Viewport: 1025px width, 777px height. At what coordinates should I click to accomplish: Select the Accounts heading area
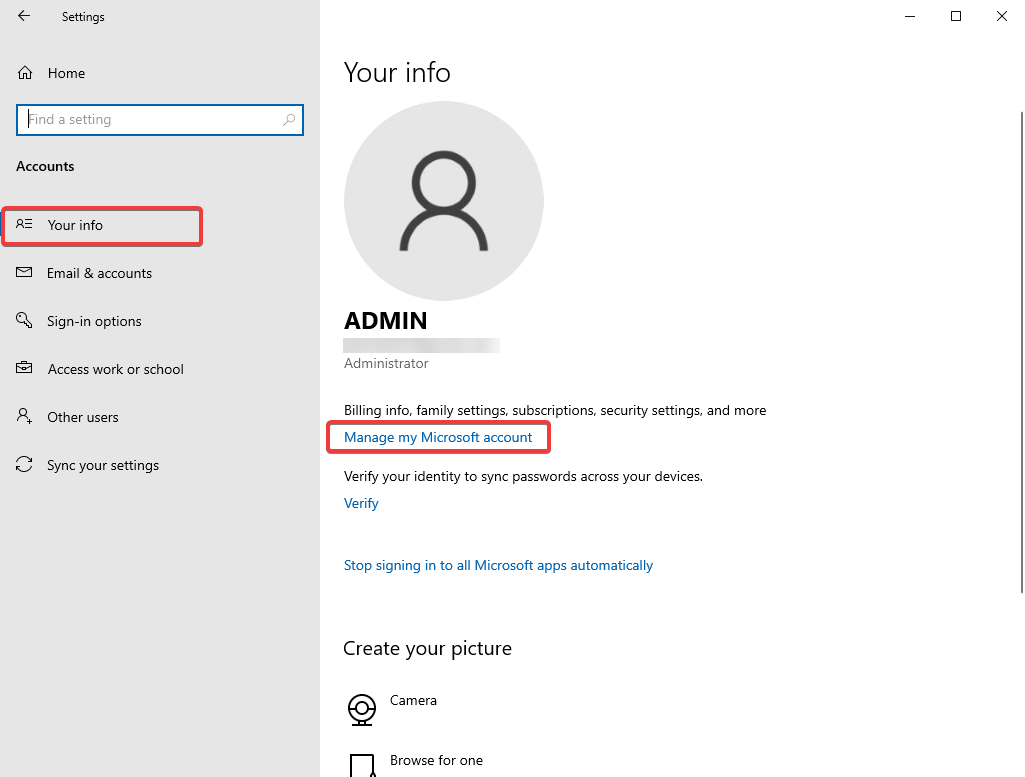[x=45, y=166]
